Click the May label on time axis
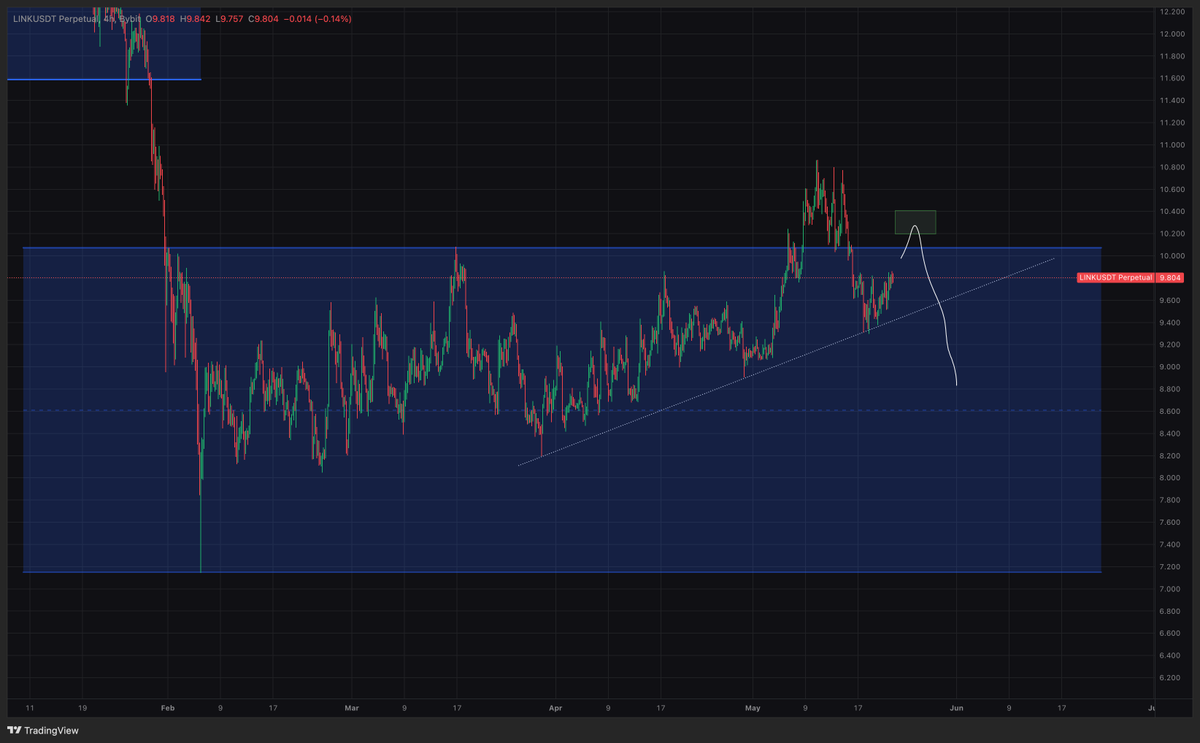The height and width of the screenshot is (743, 1200). tap(753, 708)
